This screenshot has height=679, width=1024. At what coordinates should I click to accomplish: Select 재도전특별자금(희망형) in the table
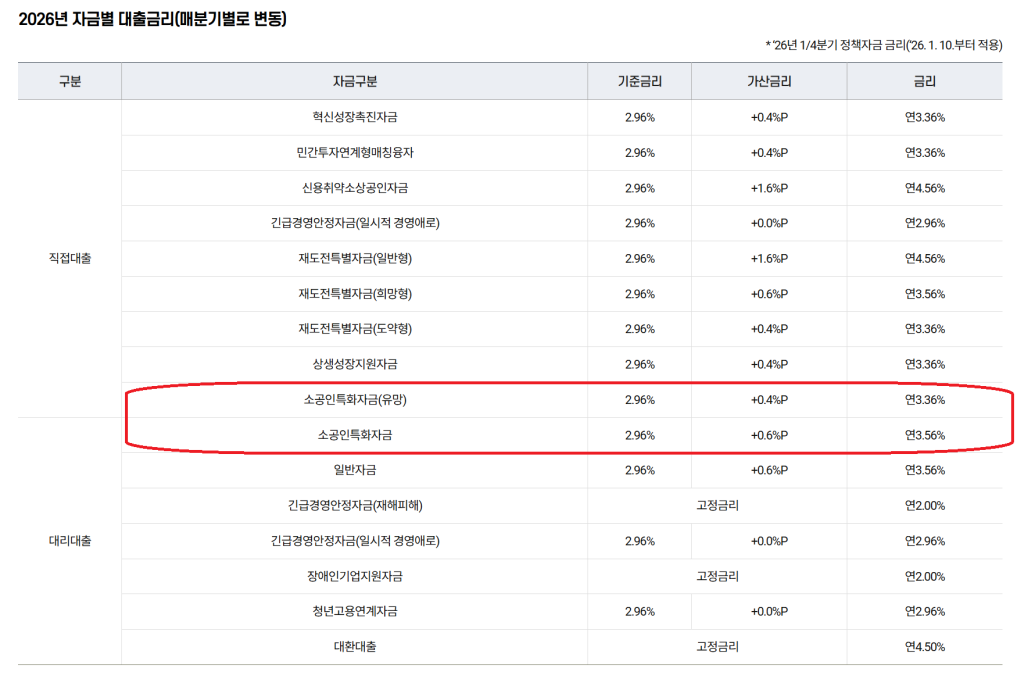click(x=354, y=294)
